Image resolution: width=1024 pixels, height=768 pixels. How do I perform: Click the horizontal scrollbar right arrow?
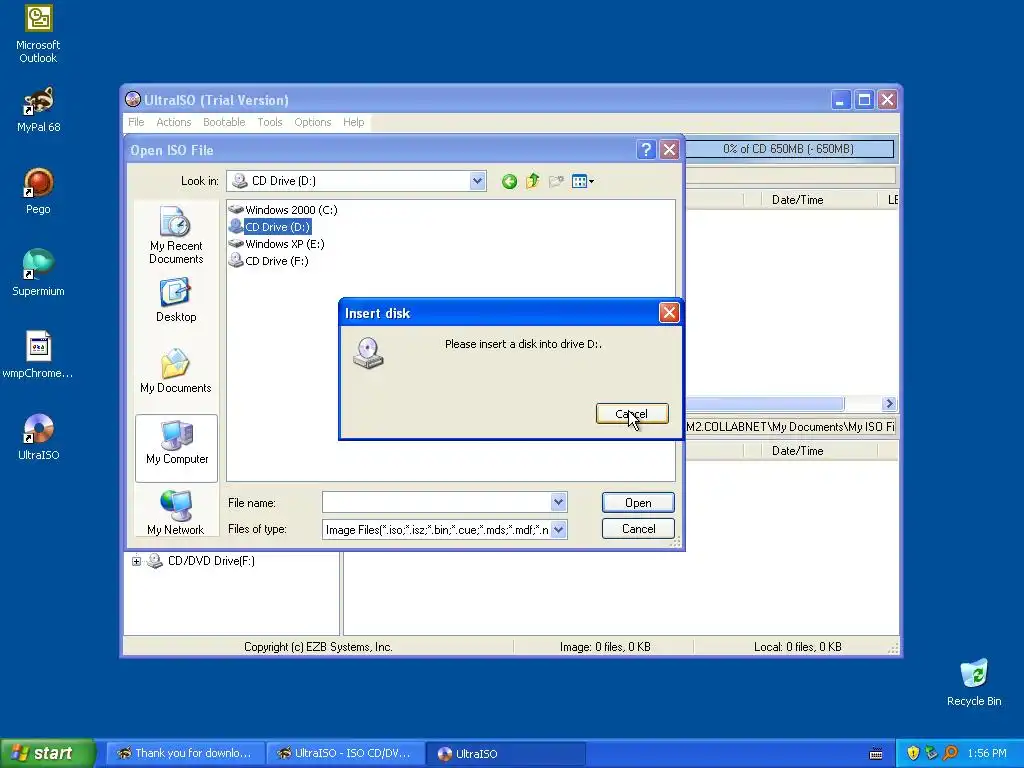pyautogui.click(x=889, y=404)
